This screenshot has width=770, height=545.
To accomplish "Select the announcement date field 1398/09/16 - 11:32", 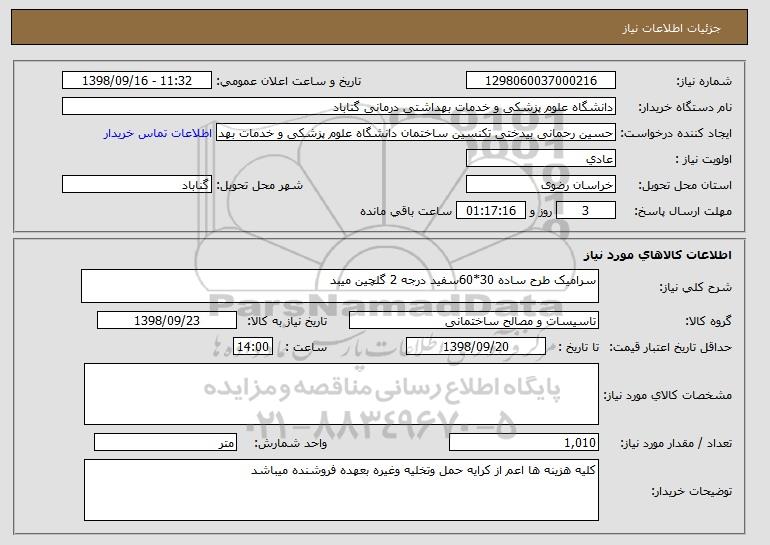I will [x=137, y=81].
